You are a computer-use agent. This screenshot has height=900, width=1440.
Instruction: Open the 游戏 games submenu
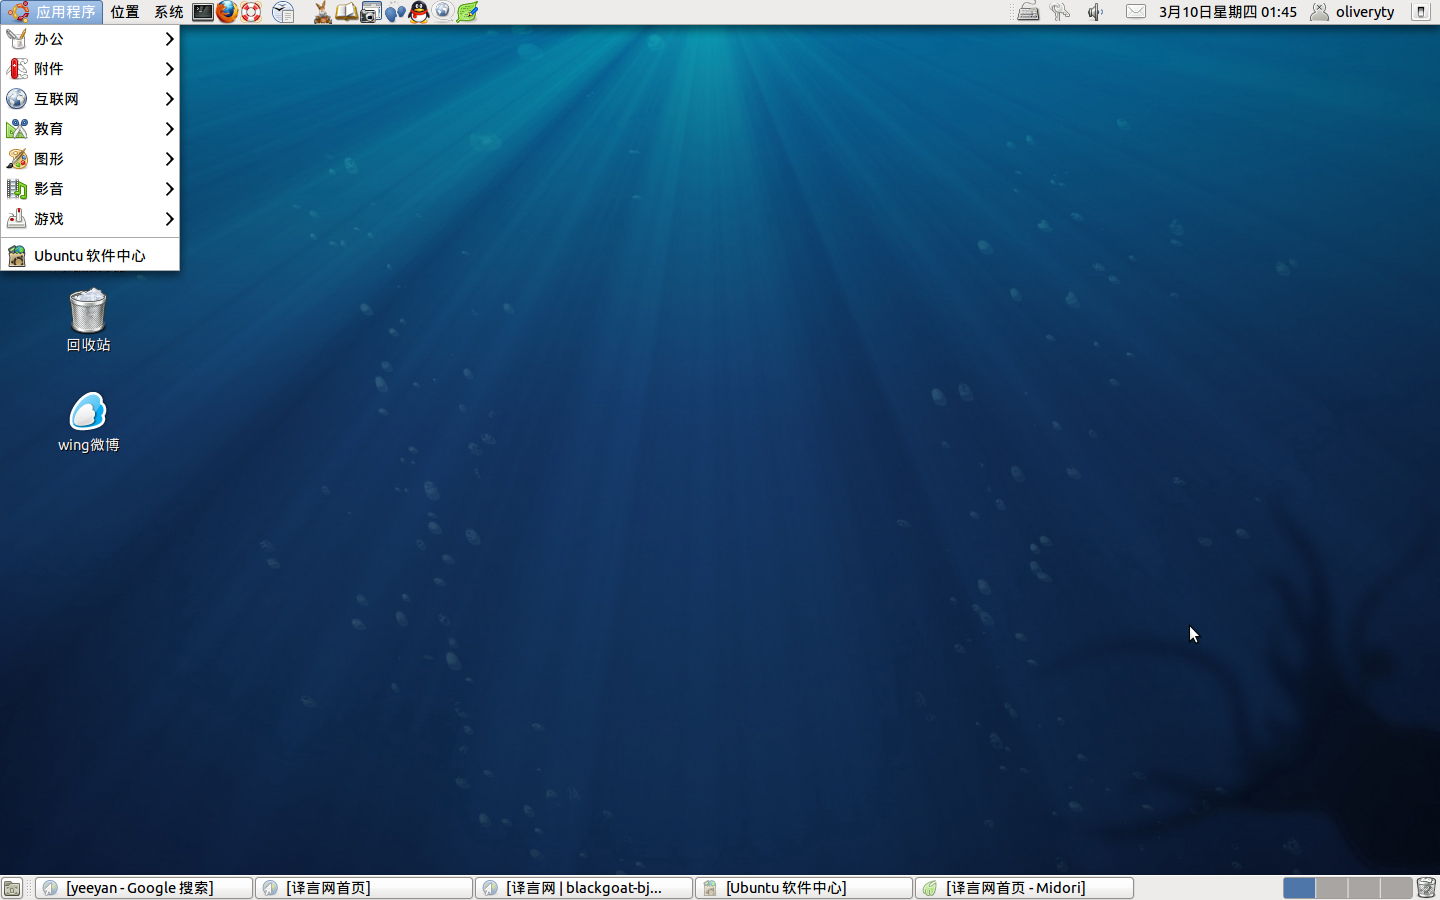90,219
